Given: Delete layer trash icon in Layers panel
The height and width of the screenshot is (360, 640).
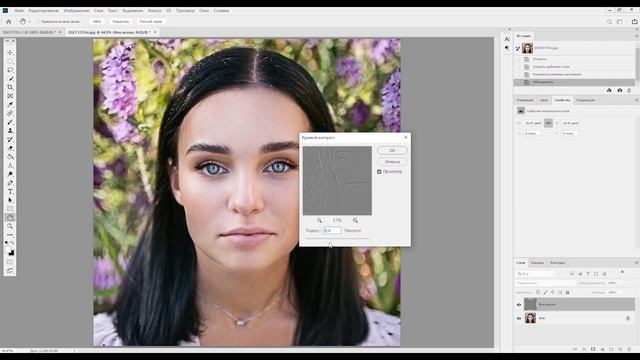Looking at the screenshot, I should pos(629,349).
